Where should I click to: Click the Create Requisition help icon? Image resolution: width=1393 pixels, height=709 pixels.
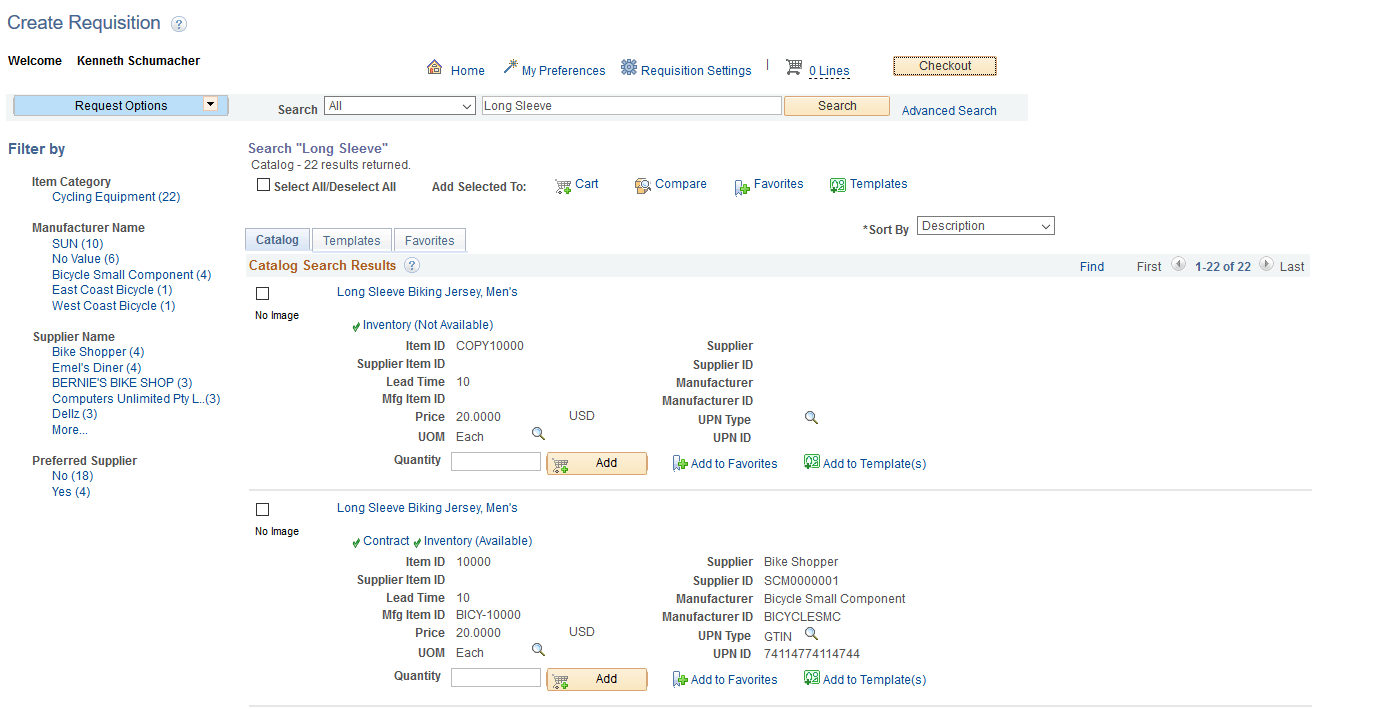click(178, 24)
